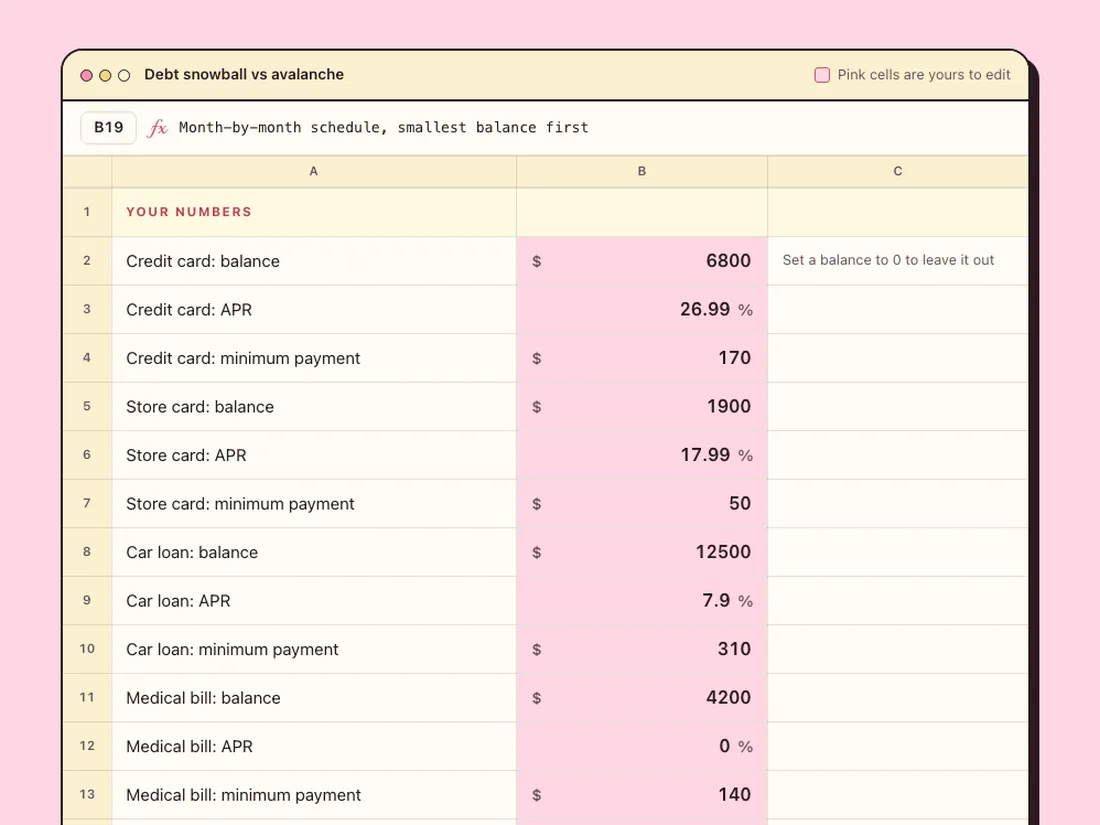Click the B19 cell reference box
1100x825 pixels.
point(109,128)
